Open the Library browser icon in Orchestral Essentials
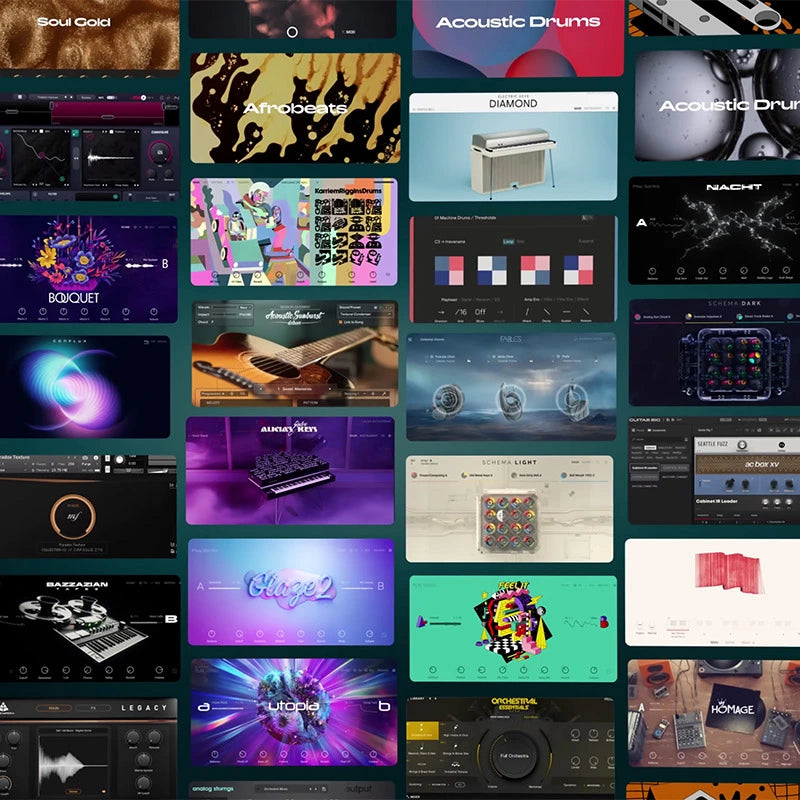800x800 pixels. (x=416, y=698)
